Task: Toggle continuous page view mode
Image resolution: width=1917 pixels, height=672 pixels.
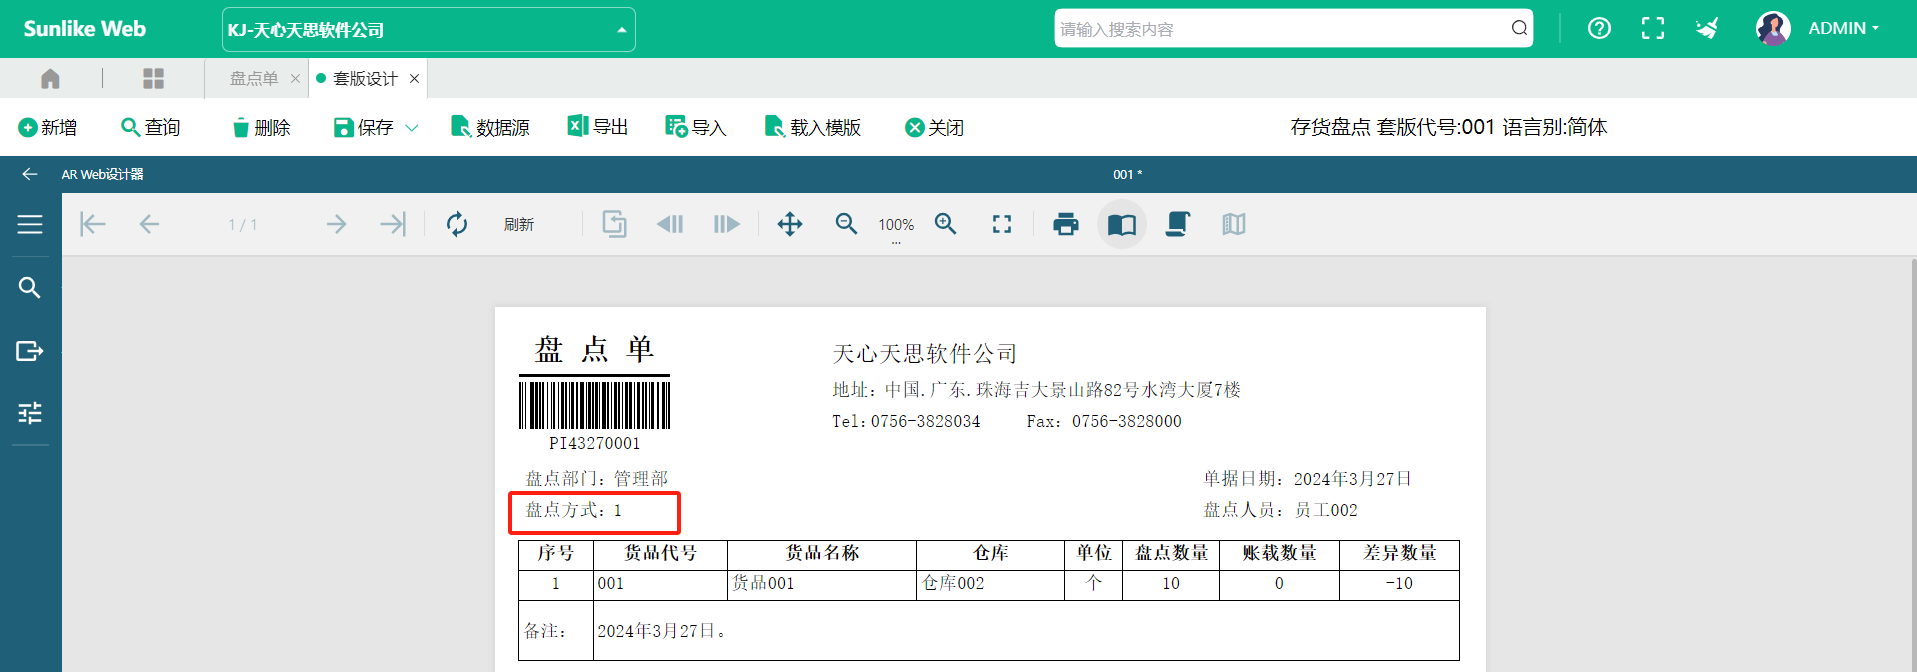Action: pyautogui.click(x=1178, y=224)
